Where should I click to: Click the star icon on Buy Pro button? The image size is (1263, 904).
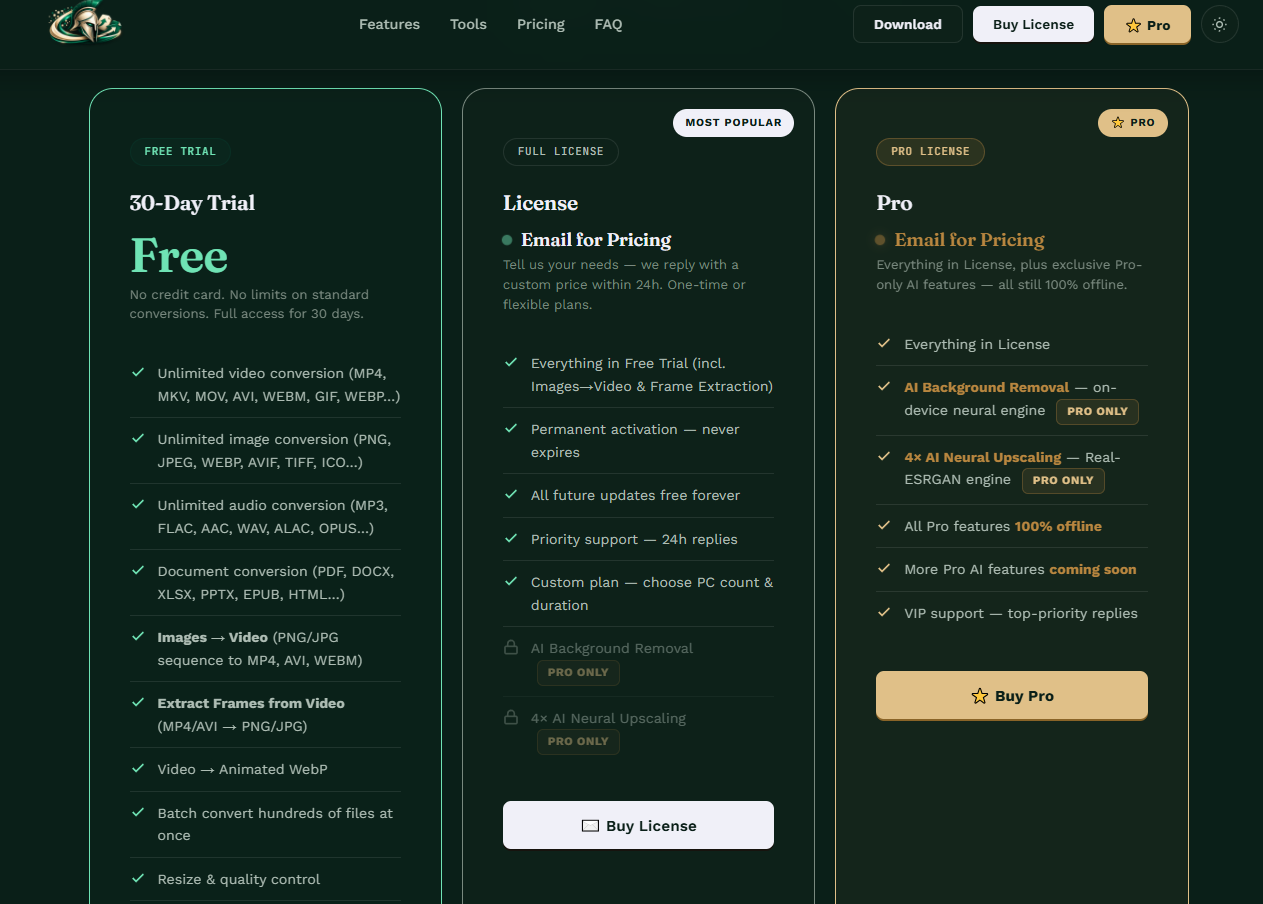click(979, 696)
